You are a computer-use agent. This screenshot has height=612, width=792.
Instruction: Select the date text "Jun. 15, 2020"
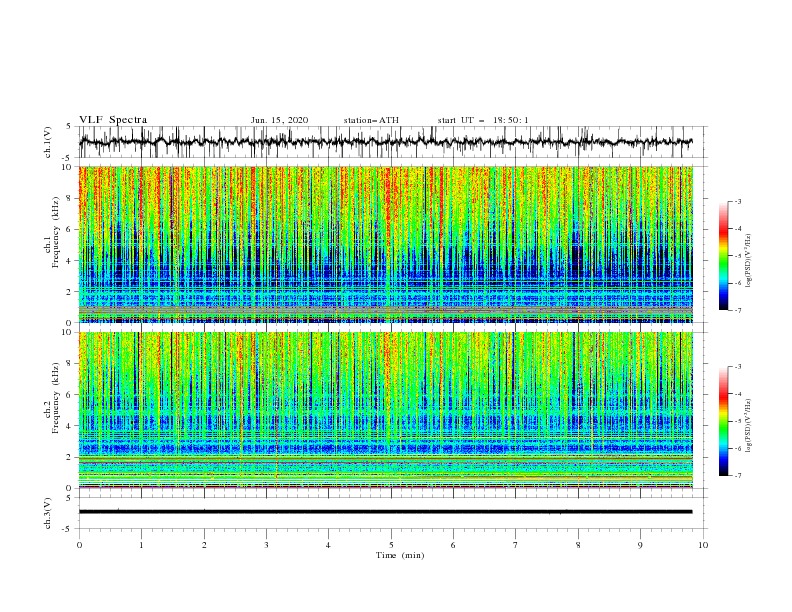click(x=279, y=120)
